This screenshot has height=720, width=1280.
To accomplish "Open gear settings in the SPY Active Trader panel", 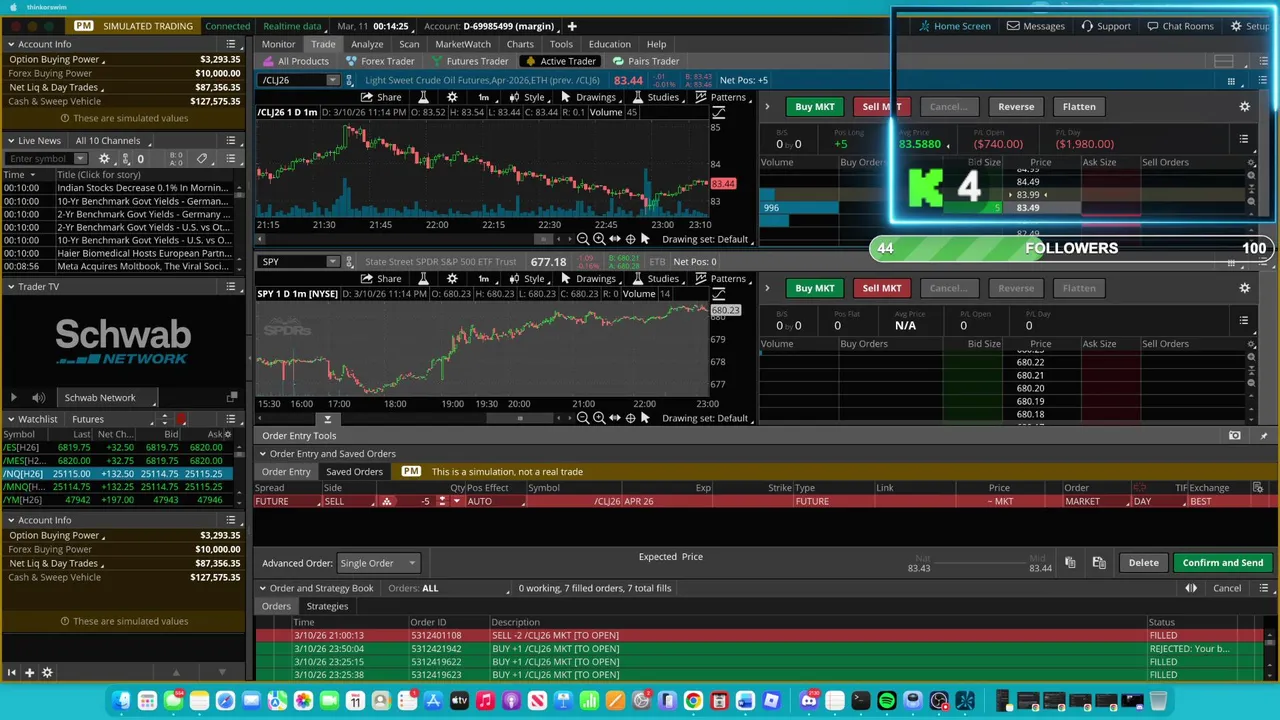I will click(x=1244, y=288).
